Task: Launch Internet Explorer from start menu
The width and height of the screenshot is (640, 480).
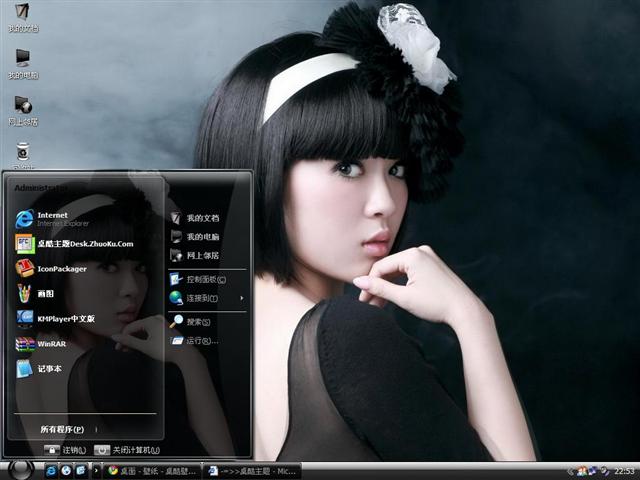Action: 52,219
